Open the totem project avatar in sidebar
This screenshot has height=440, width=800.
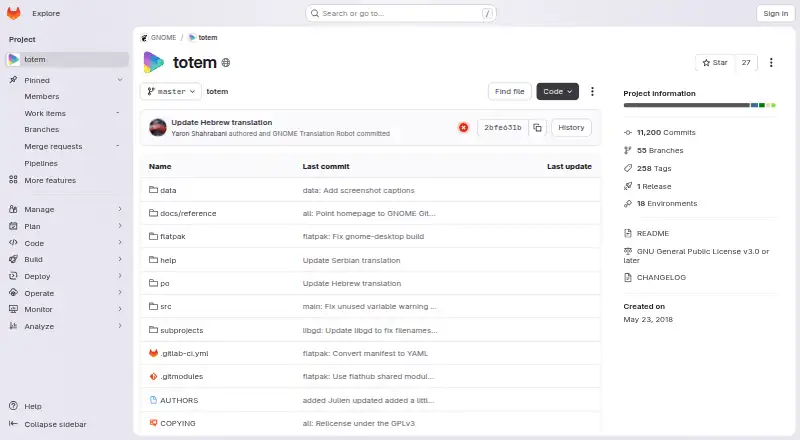14,59
